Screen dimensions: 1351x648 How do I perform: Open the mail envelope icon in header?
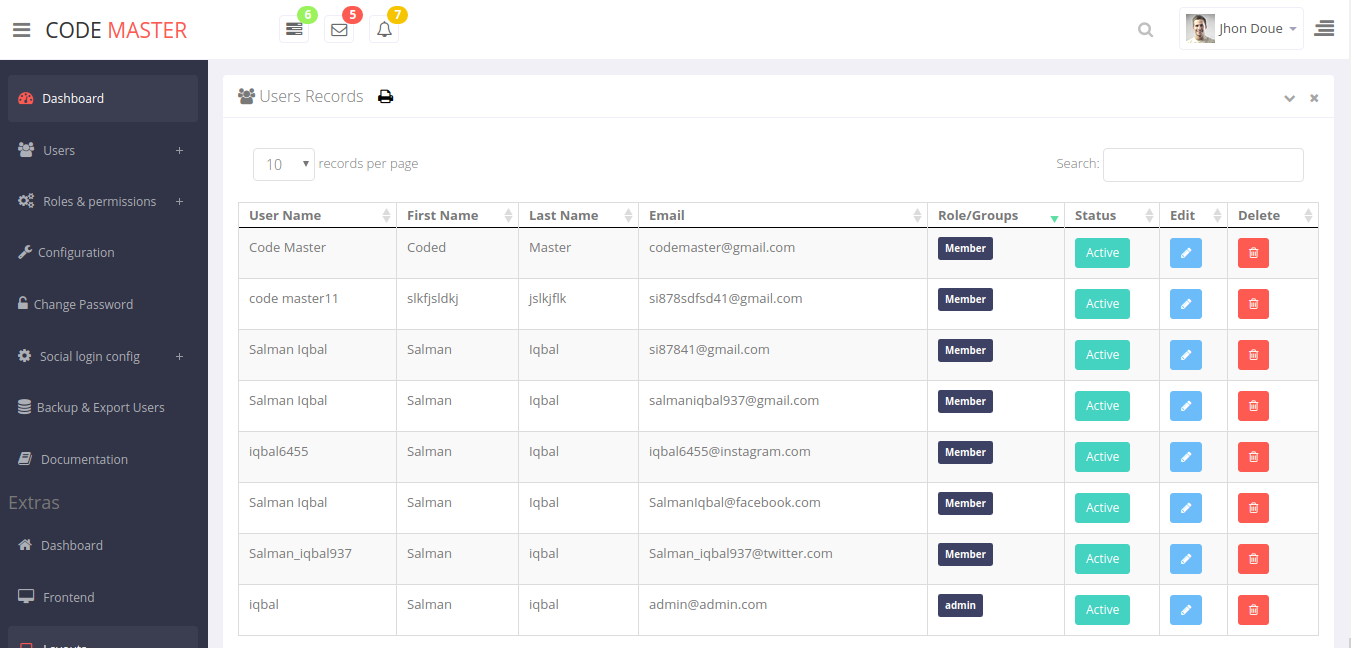point(339,30)
